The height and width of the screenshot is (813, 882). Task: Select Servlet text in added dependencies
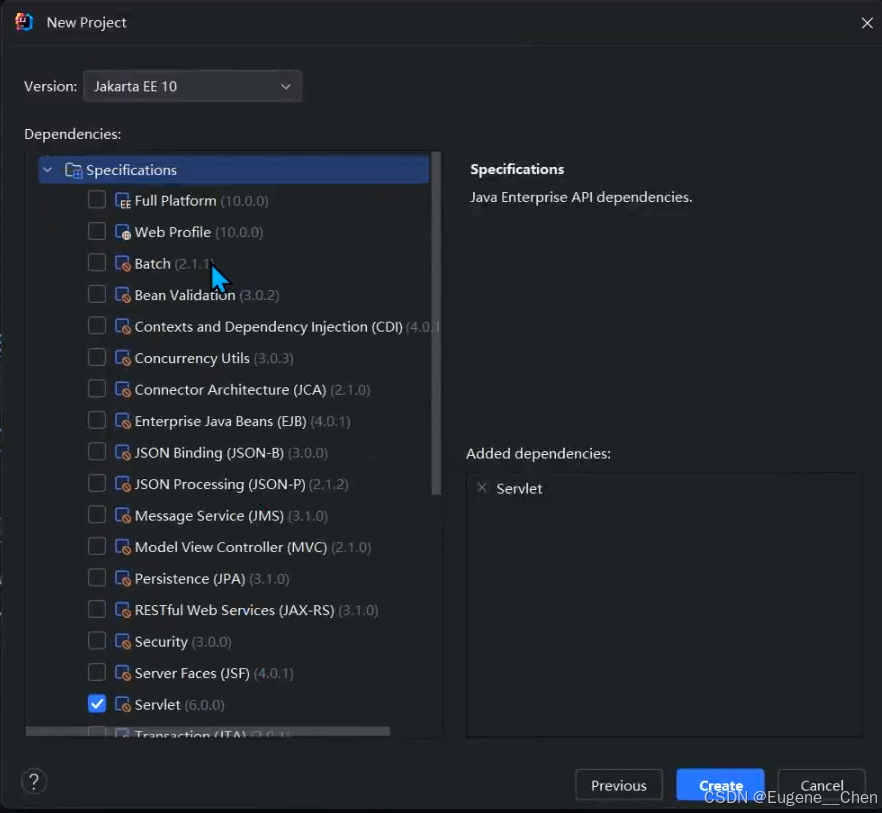tap(519, 488)
